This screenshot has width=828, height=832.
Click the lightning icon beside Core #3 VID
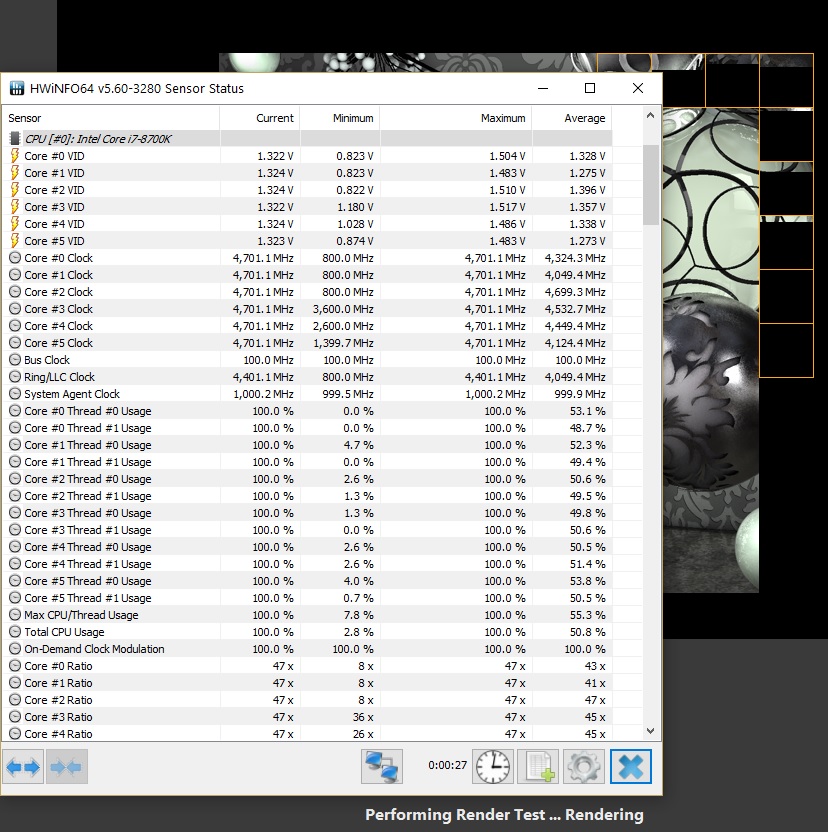point(15,206)
